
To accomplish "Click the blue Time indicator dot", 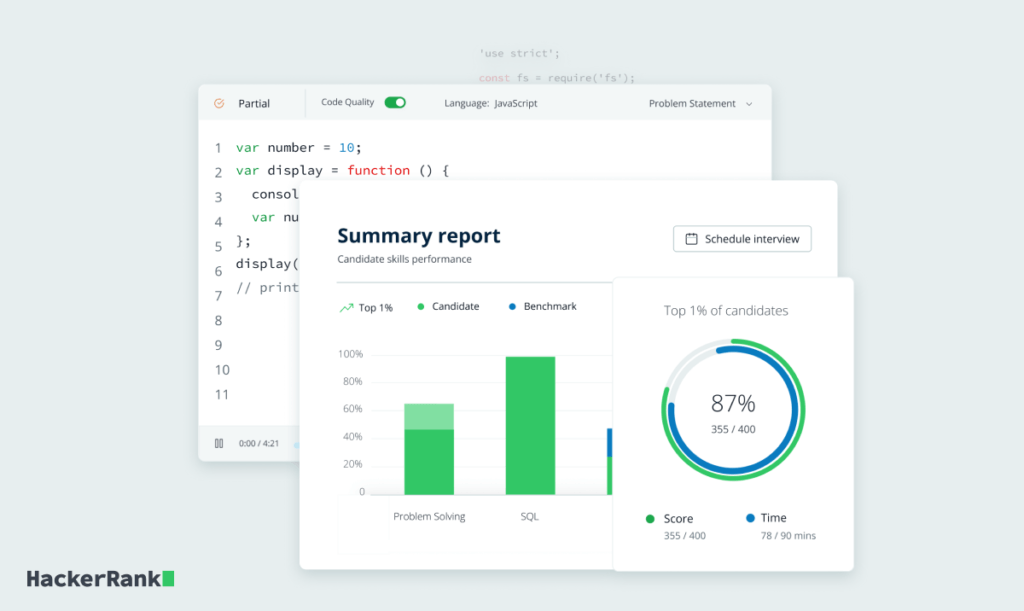I will pyautogui.click(x=749, y=518).
